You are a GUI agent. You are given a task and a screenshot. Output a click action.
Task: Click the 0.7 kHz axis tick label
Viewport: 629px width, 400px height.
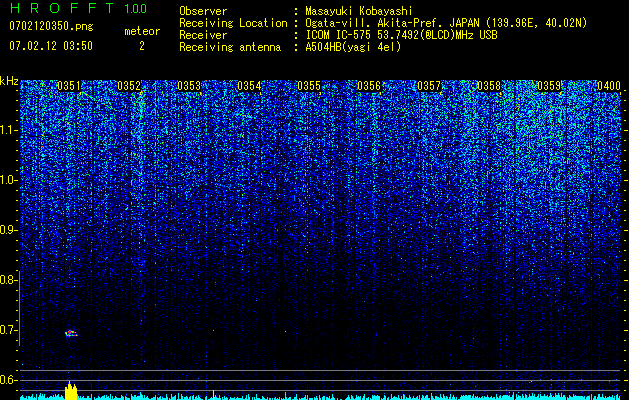(x=9, y=330)
